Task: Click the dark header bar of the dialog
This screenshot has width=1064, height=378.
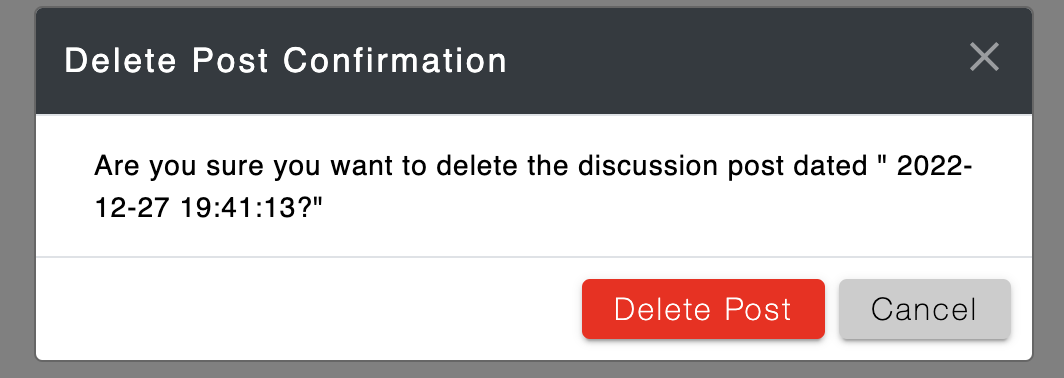Action: 533,60
